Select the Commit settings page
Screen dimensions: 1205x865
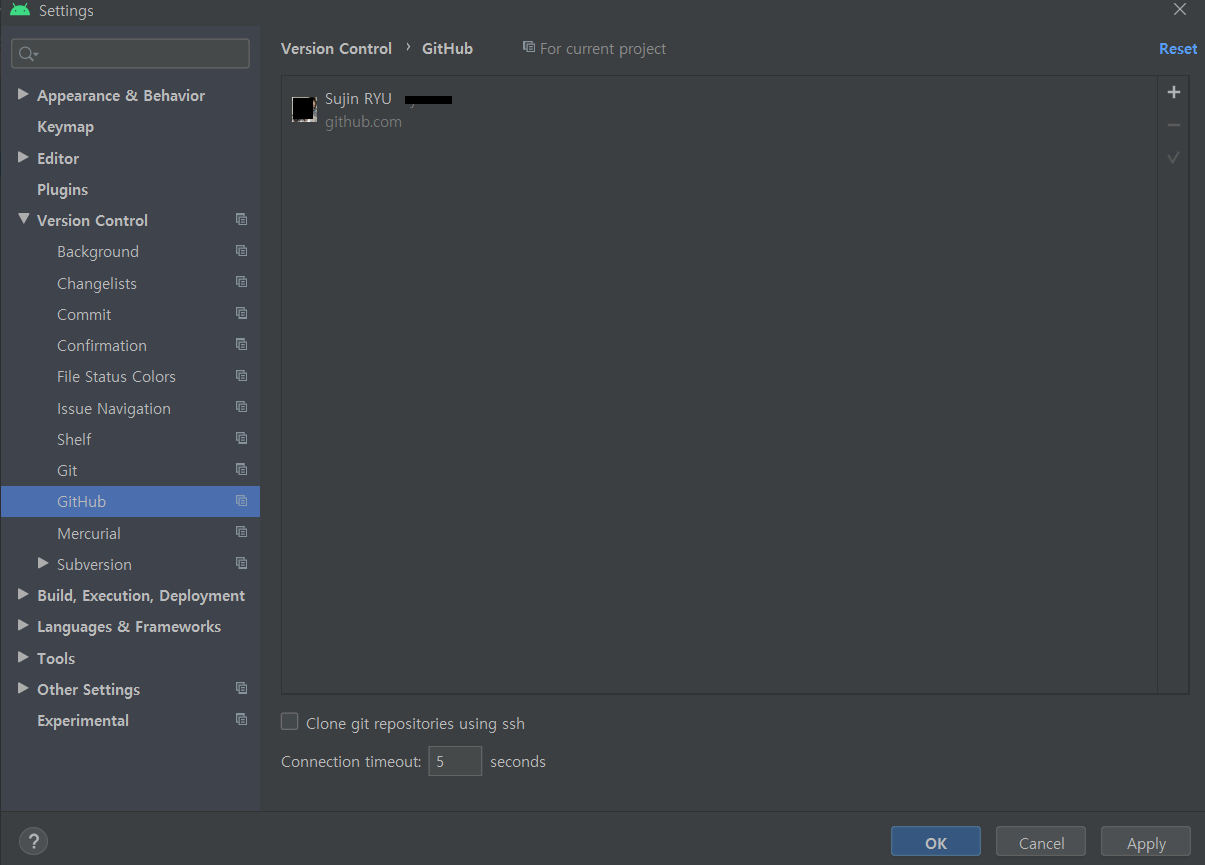pyautogui.click(x=84, y=314)
